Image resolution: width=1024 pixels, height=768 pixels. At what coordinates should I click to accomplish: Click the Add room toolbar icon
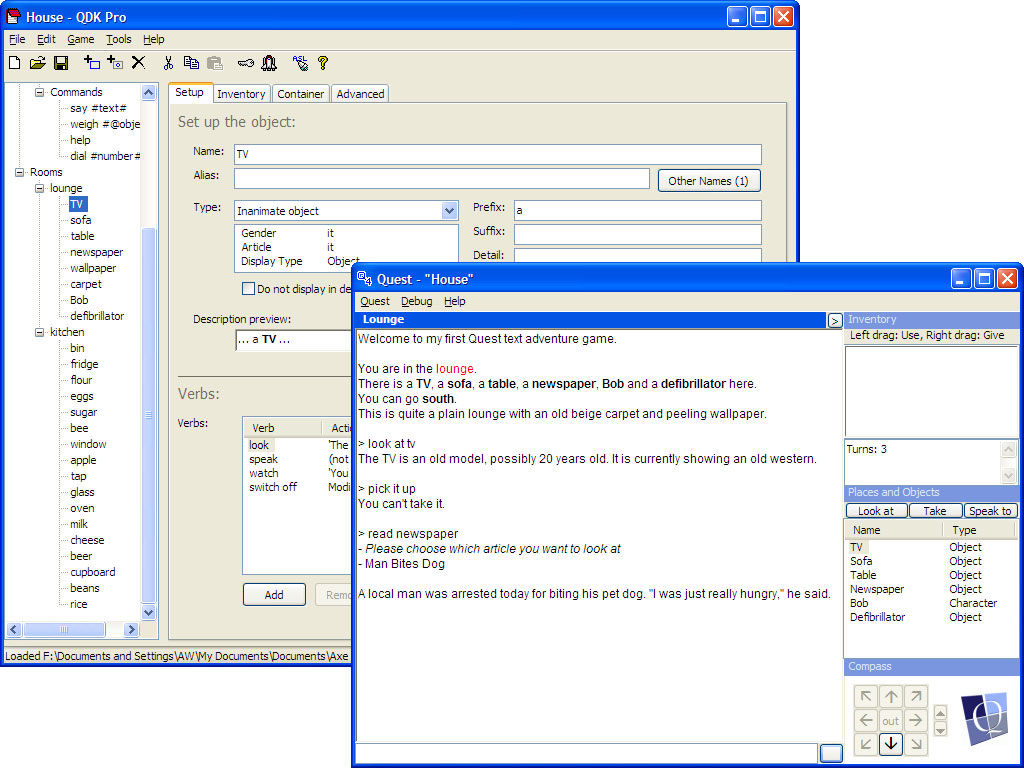(x=92, y=63)
